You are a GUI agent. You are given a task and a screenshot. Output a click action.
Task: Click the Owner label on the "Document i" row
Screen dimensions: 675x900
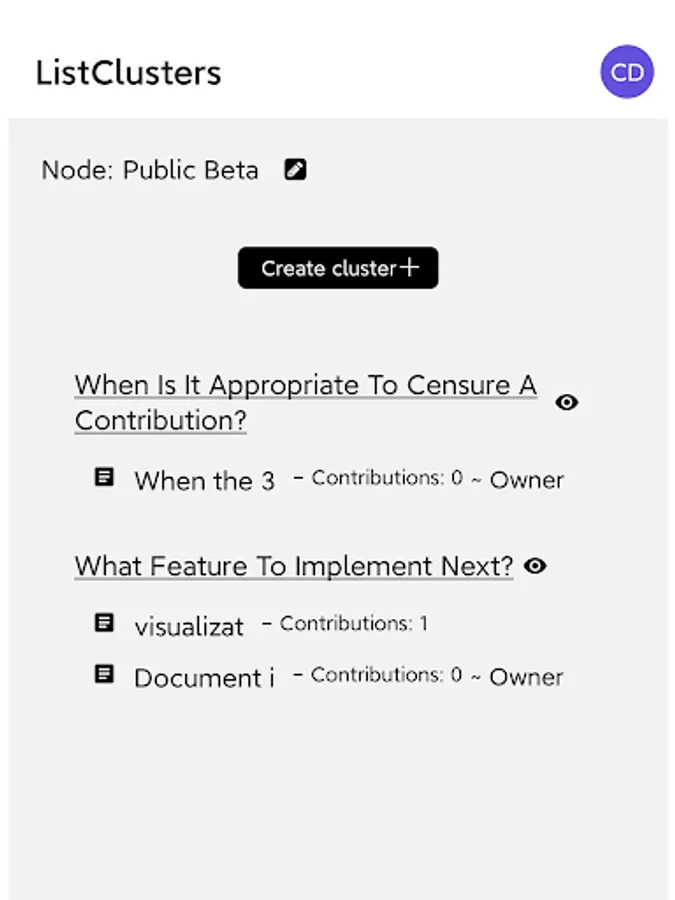[x=526, y=677]
